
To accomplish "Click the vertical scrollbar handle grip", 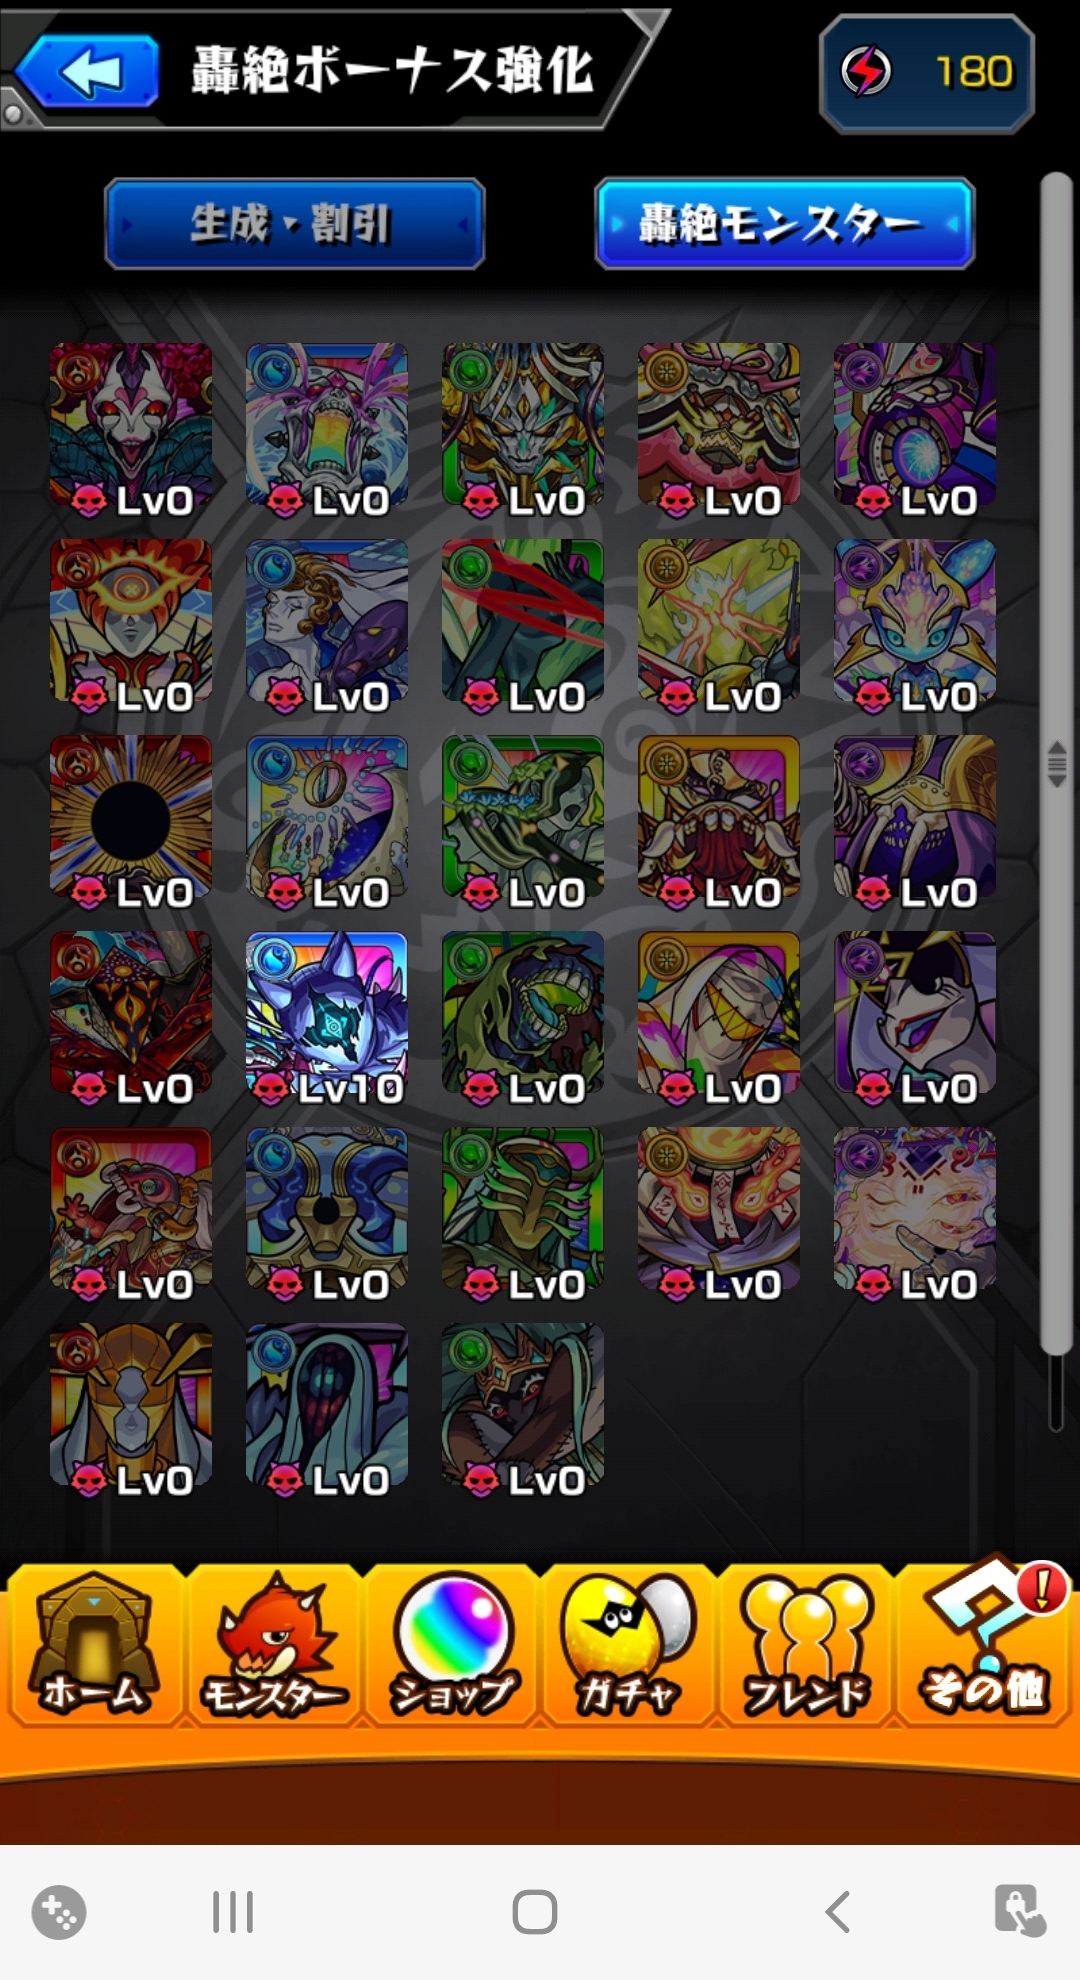I will [x=1057, y=764].
